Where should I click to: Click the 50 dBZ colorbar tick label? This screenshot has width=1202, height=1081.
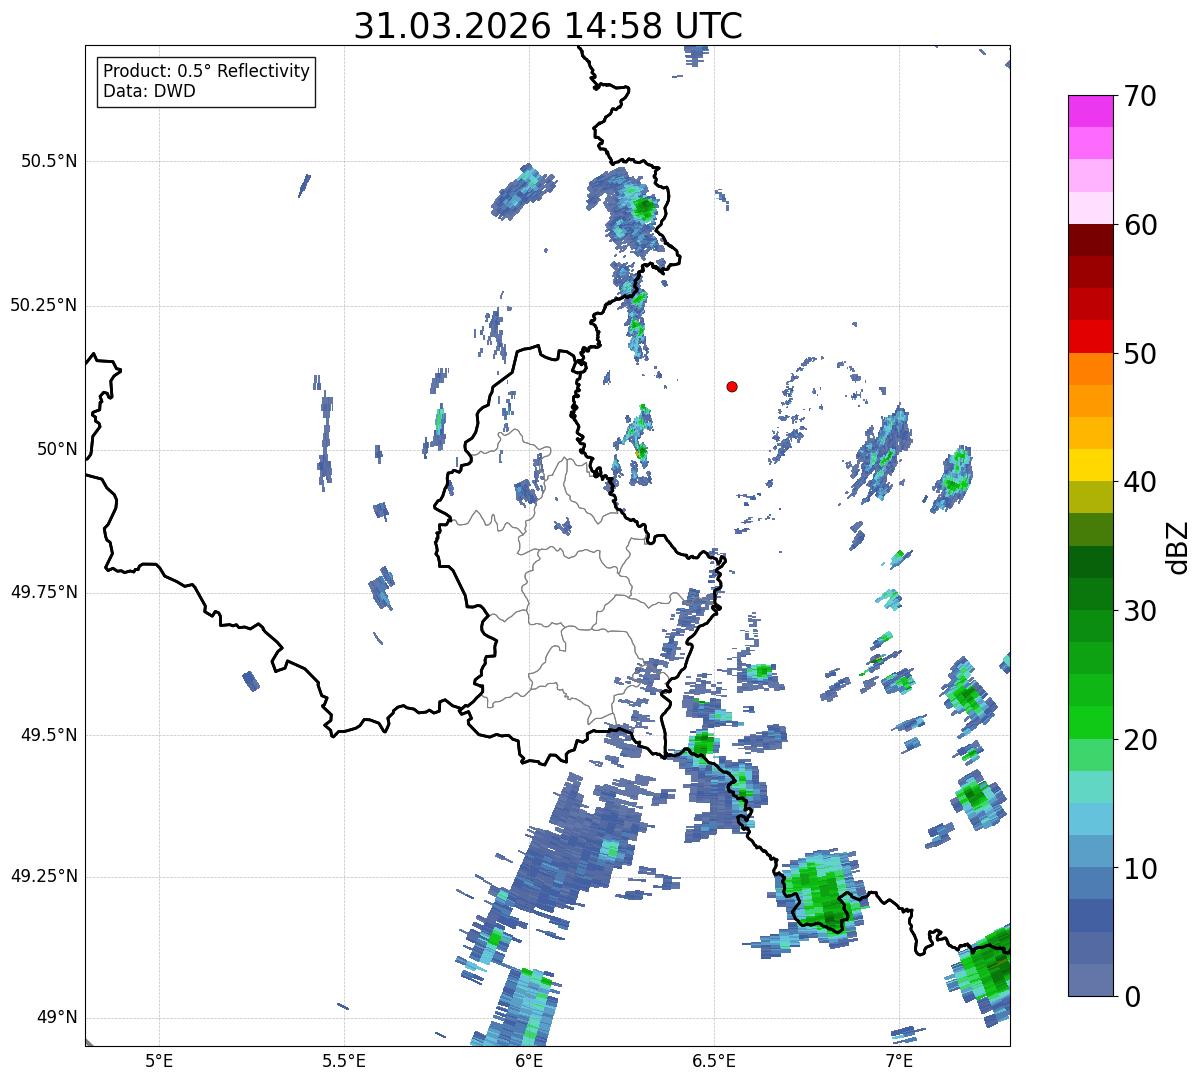(x=1141, y=354)
